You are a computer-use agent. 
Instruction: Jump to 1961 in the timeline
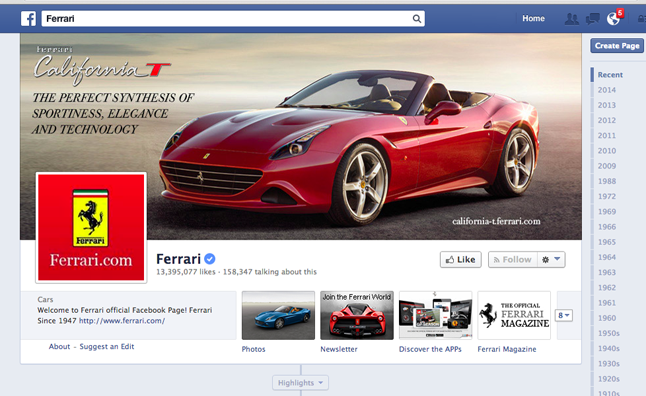607,303
